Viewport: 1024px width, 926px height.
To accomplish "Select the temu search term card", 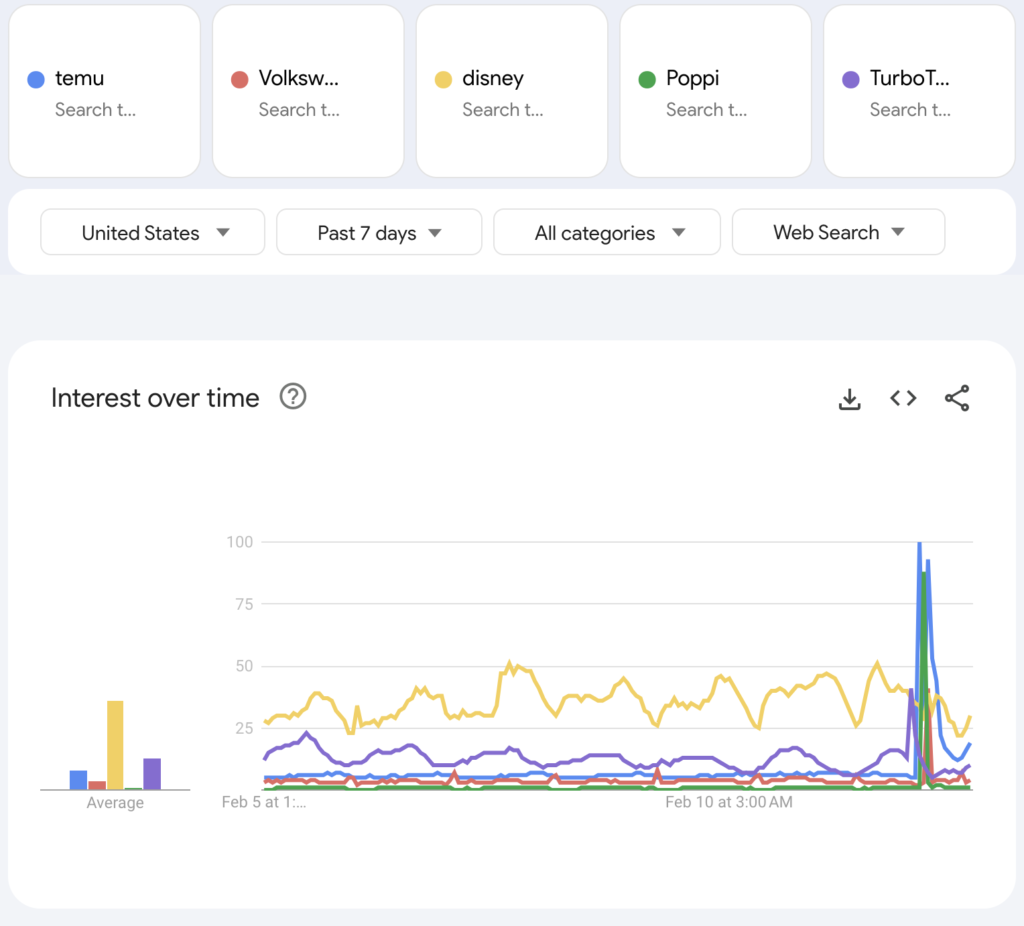I will 105,92.
